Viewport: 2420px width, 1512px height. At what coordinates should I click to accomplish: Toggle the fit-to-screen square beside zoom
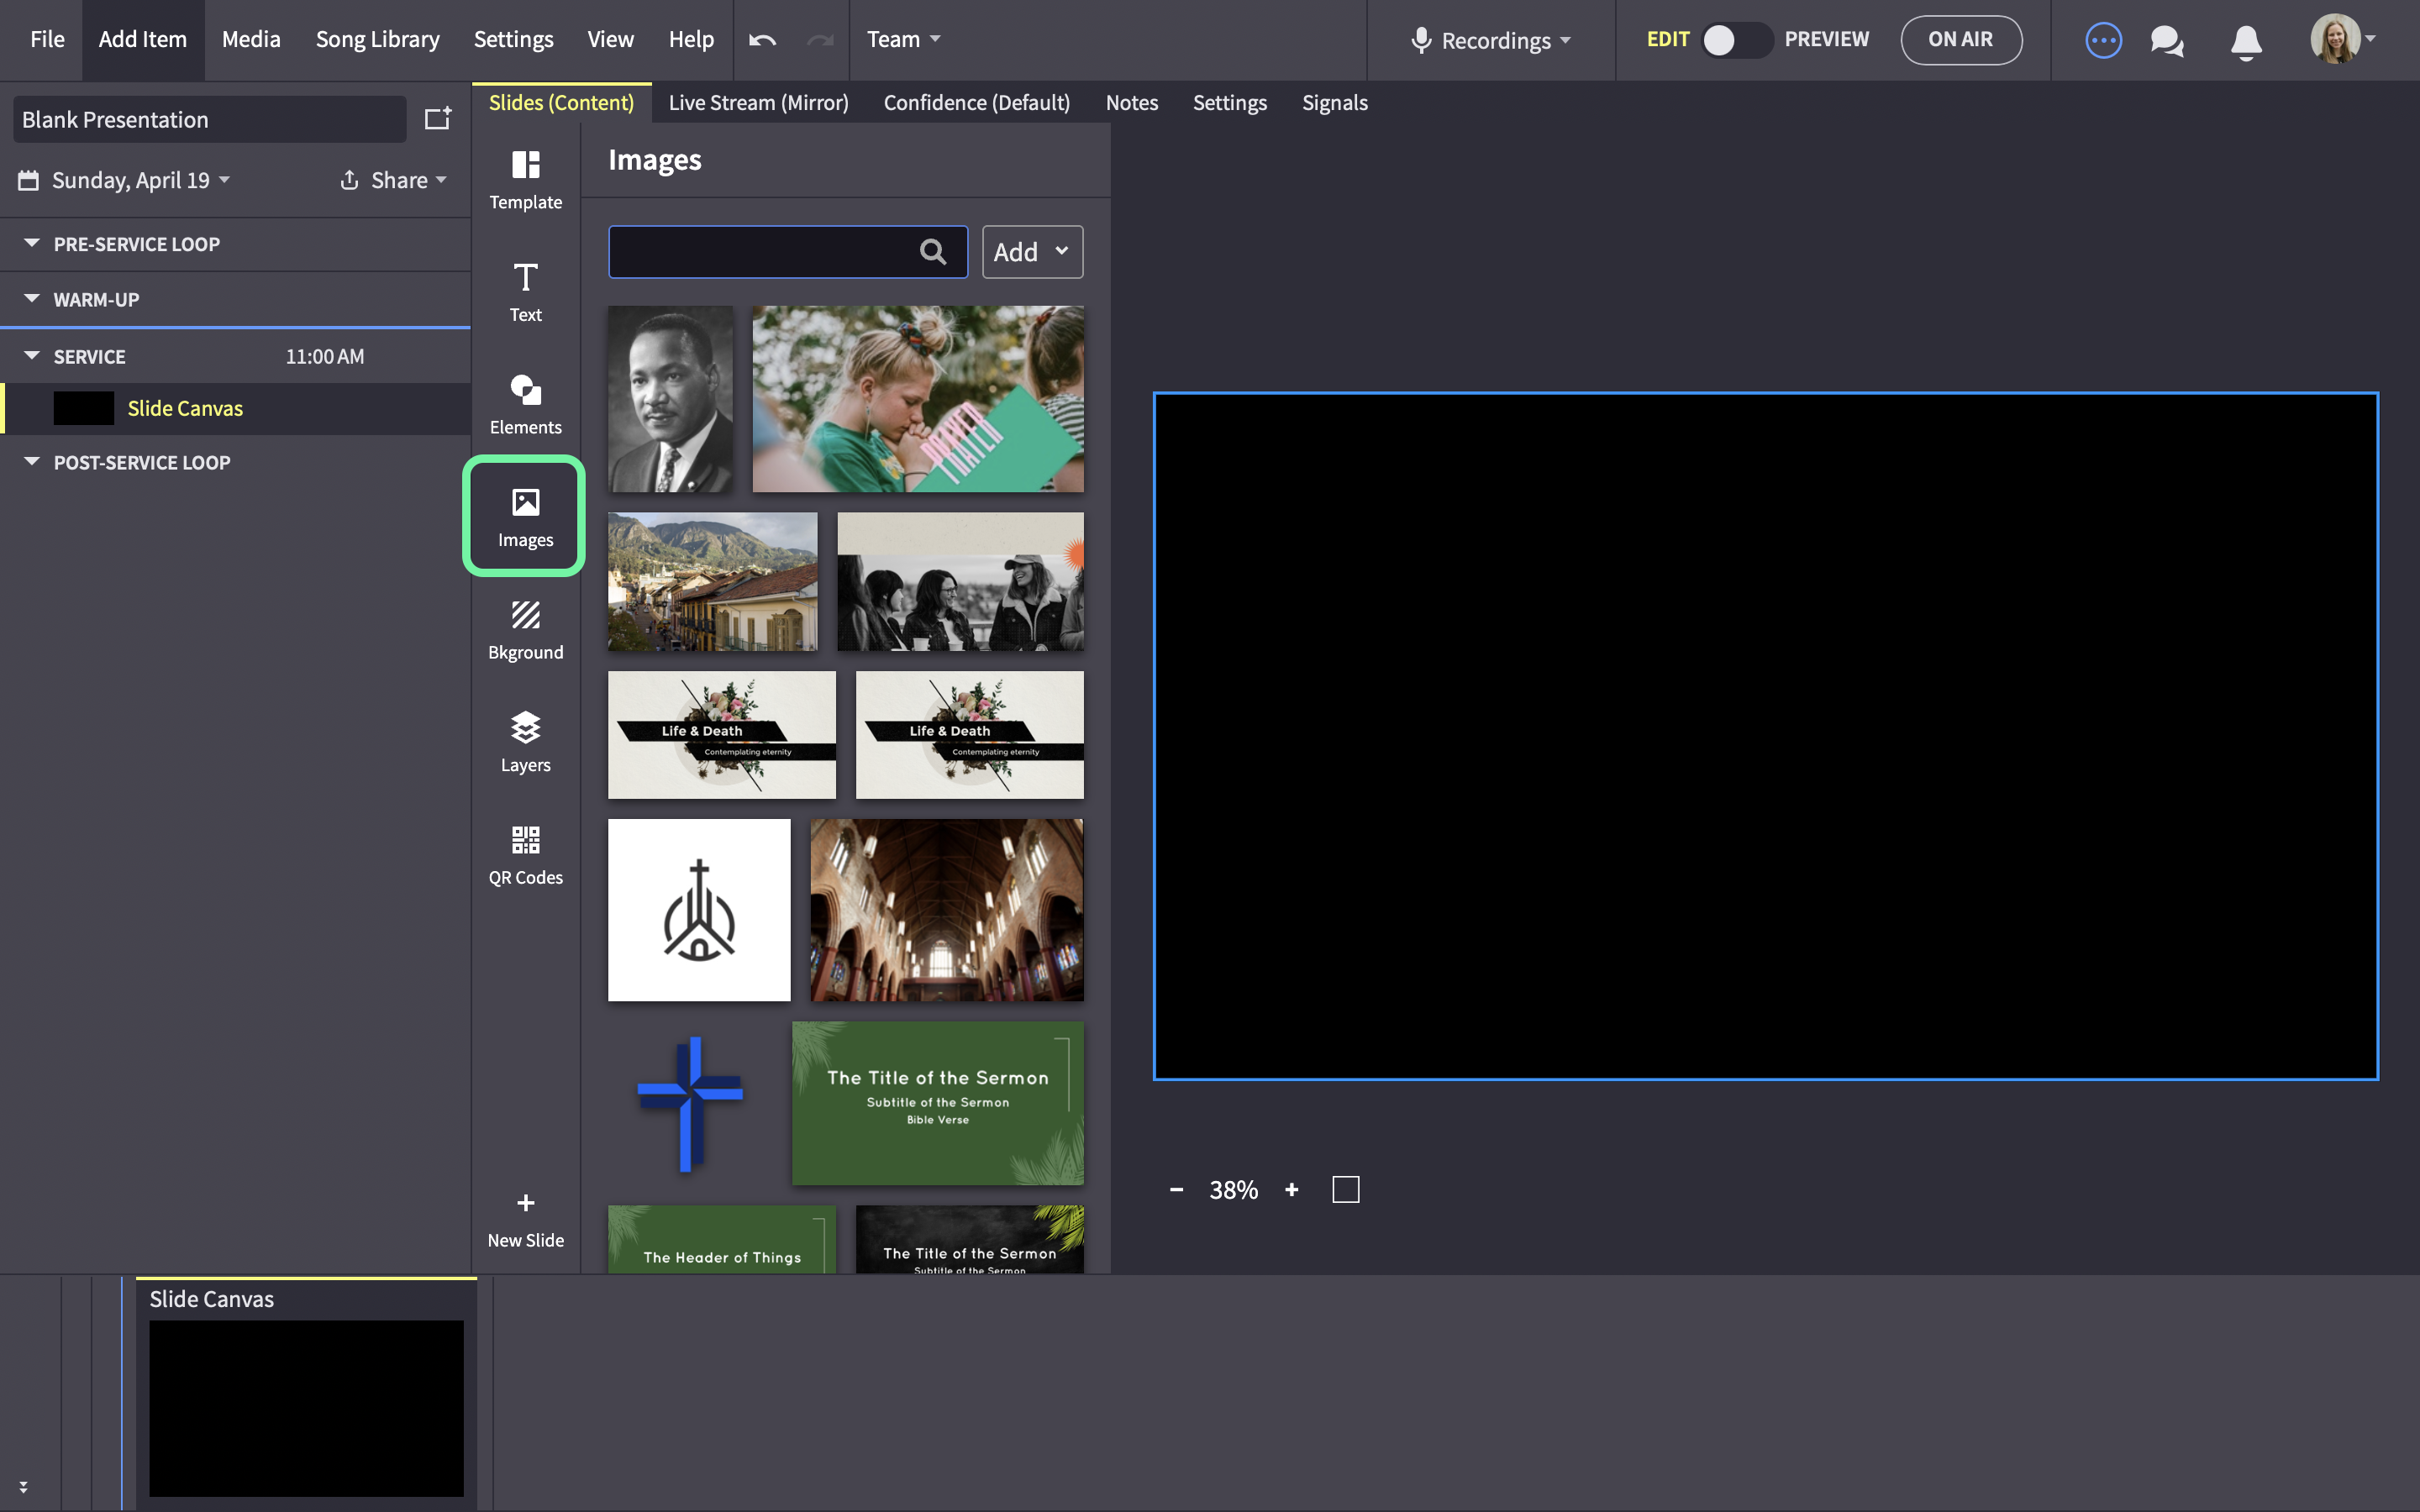coord(1346,1190)
